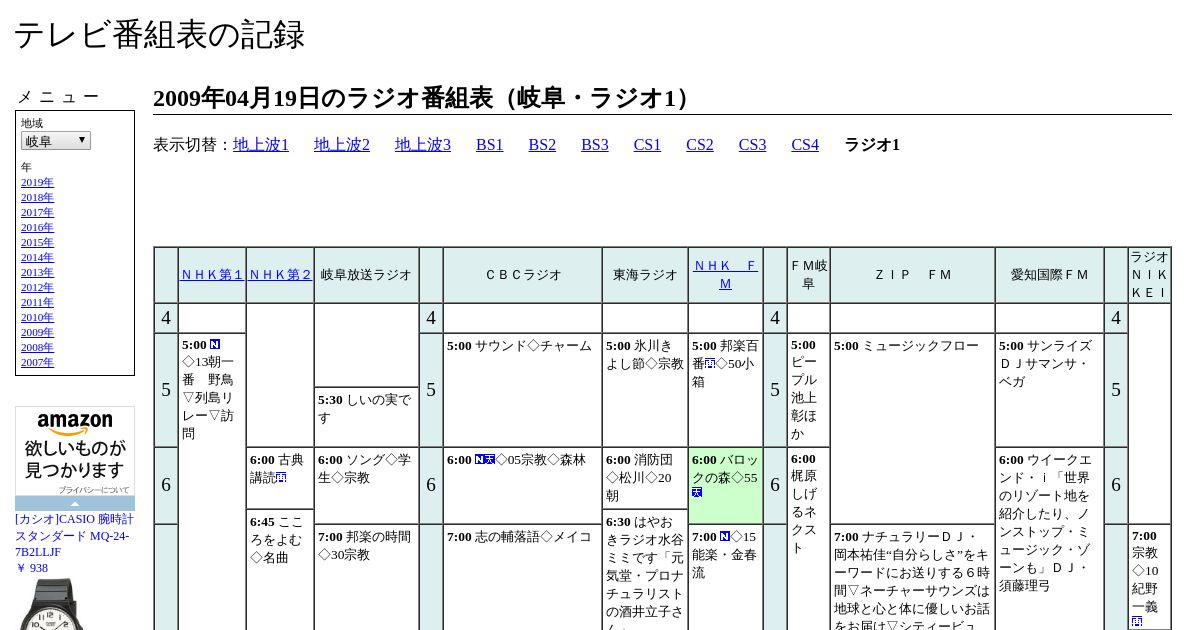Open the 2014年 year link
The height and width of the screenshot is (630, 1200).
tap(37, 257)
